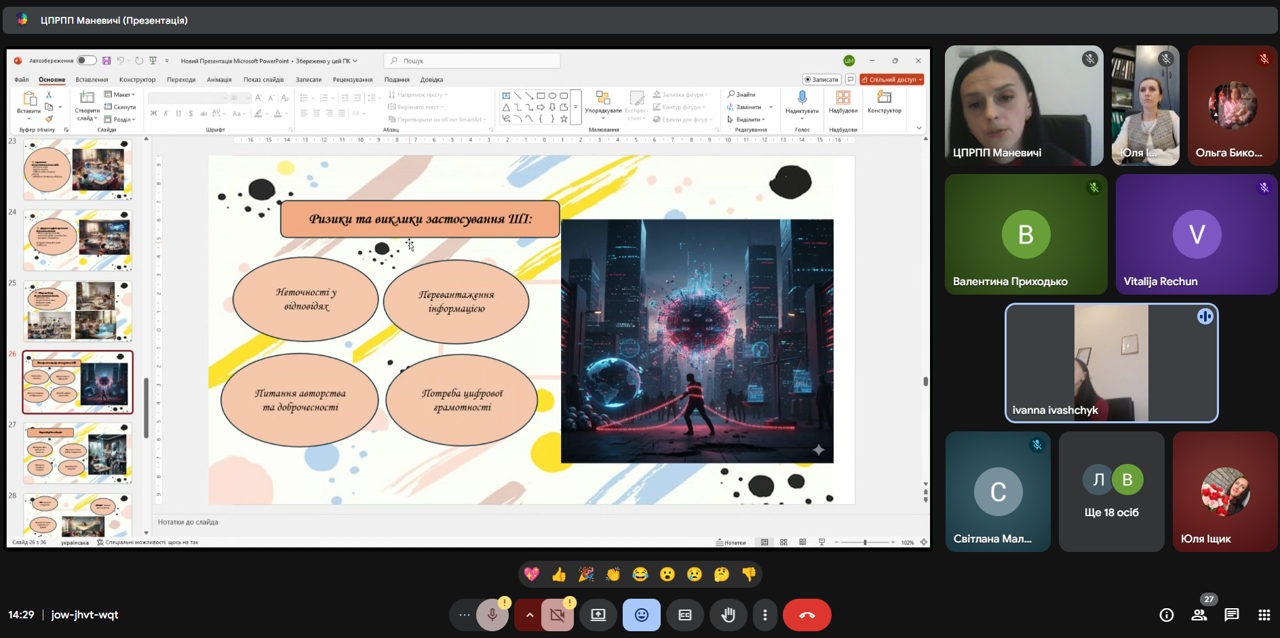Open the three-dot More options menu
Image resolution: width=1280 pixels, height=638 pixels.
765,615
